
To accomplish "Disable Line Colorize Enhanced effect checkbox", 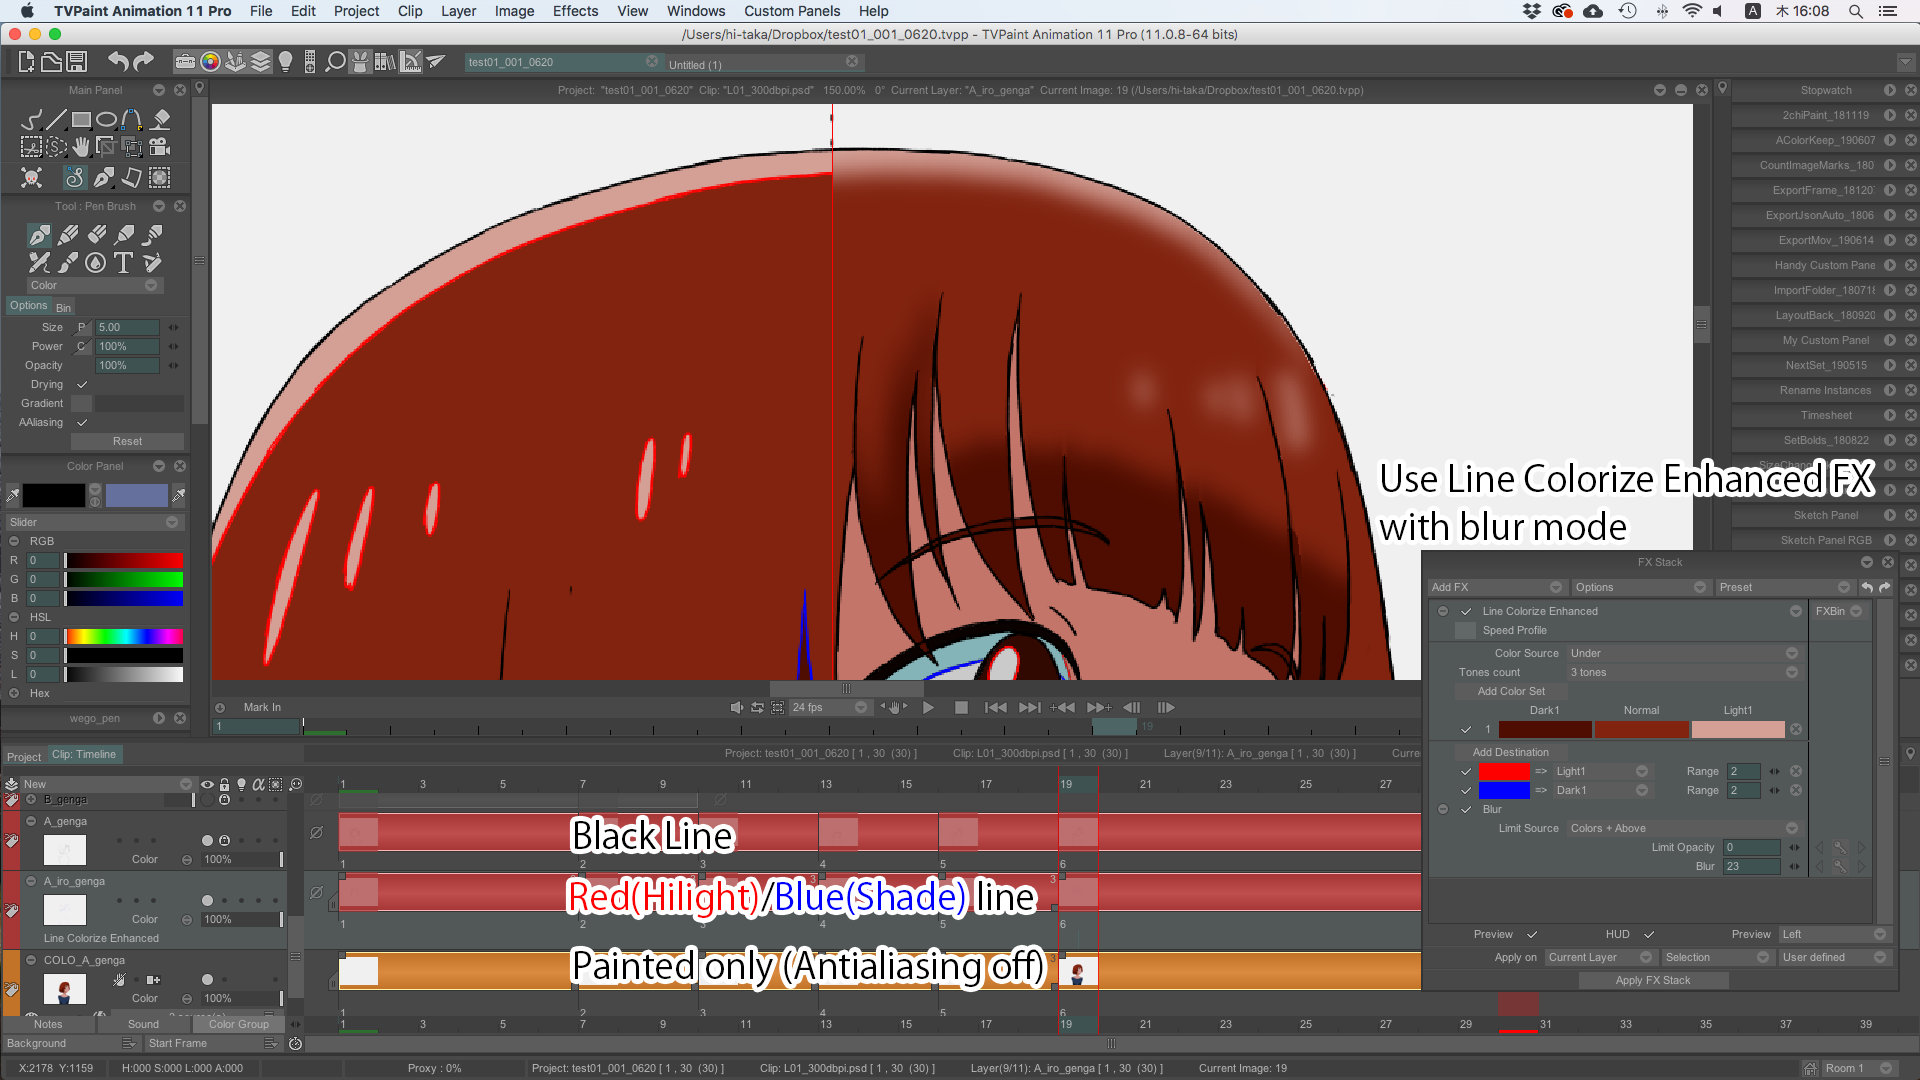I will coord(1466,611).
